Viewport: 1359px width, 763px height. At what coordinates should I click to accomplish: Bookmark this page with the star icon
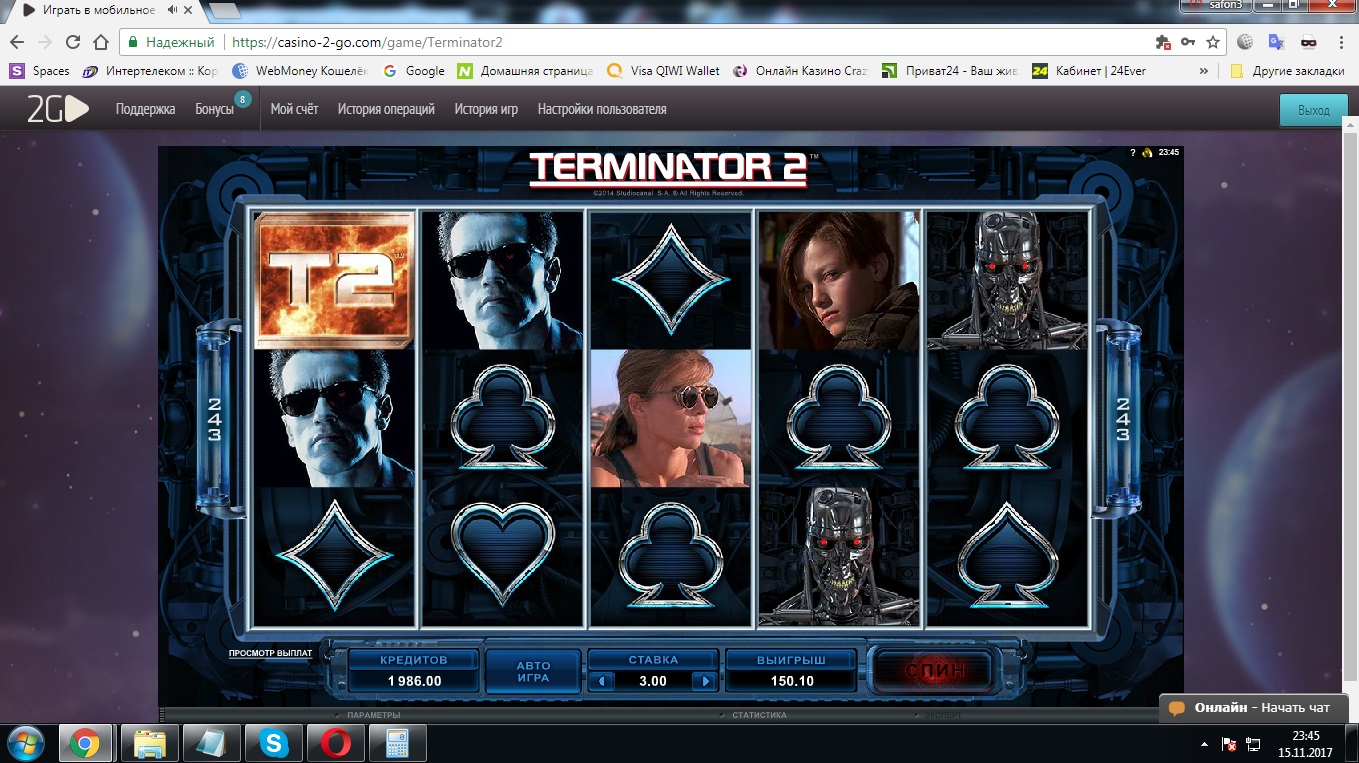pyautogui.click(x=1213, y=42)
